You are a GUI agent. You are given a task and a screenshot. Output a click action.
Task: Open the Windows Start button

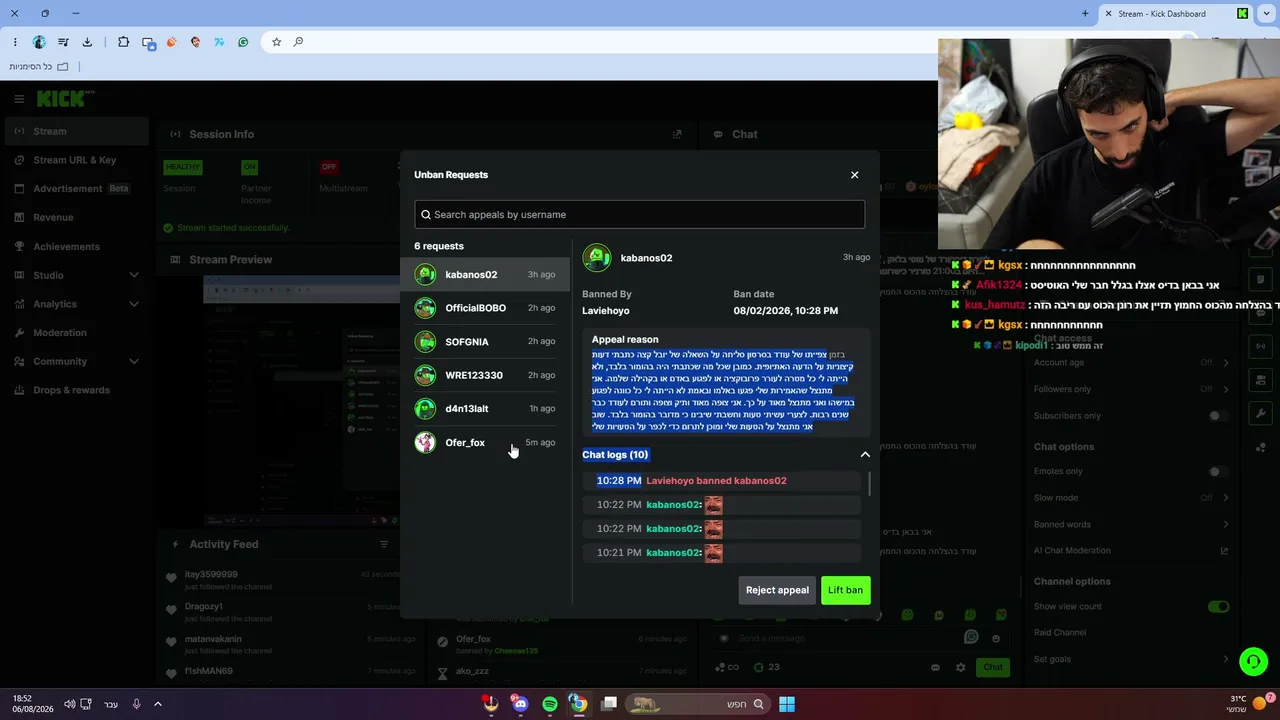pyautogui.click(x=787, y=704)
